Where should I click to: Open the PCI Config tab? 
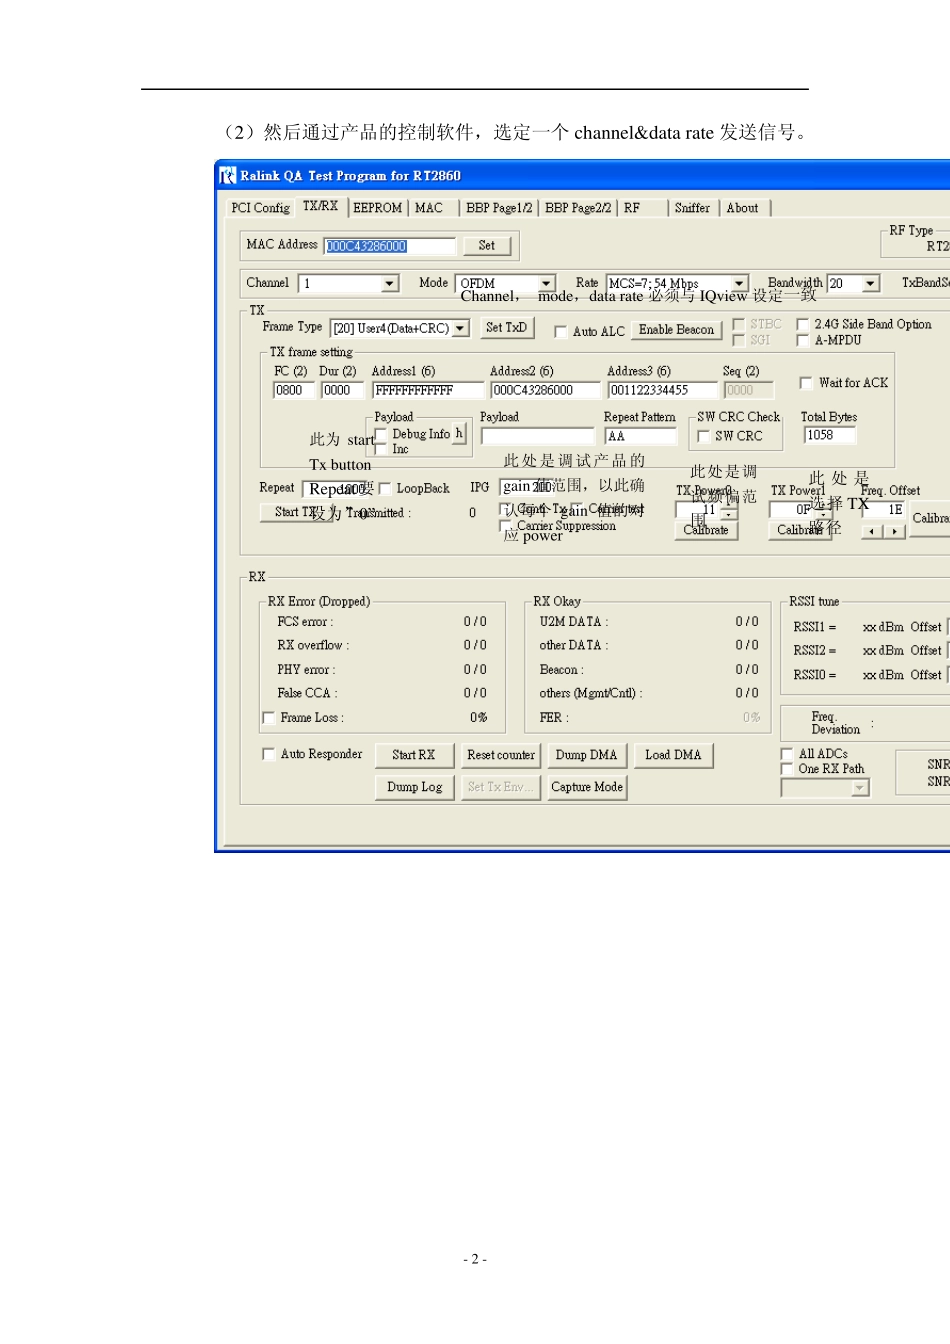click(260, 208)
